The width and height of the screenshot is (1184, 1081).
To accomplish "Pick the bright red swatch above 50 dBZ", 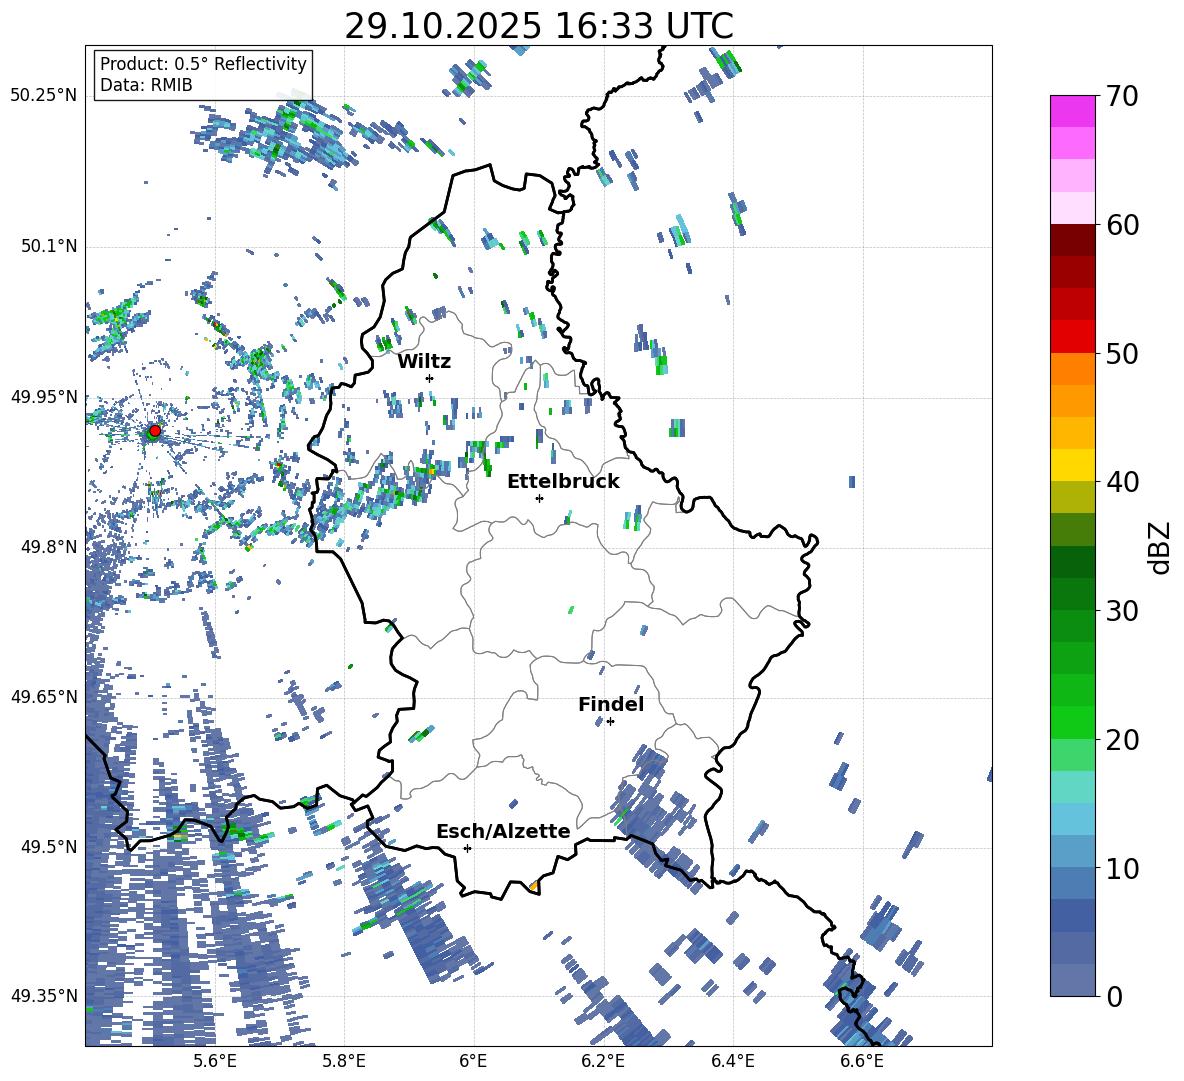I will click(1072, 336).
